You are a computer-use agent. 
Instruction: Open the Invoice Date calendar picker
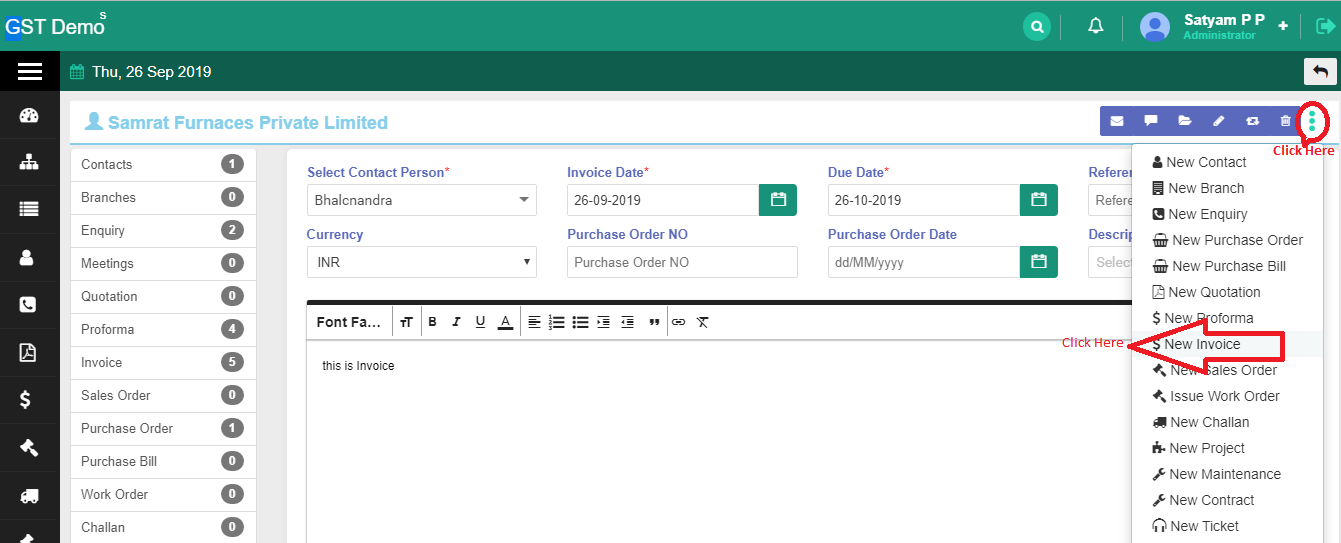coord(778,200)
